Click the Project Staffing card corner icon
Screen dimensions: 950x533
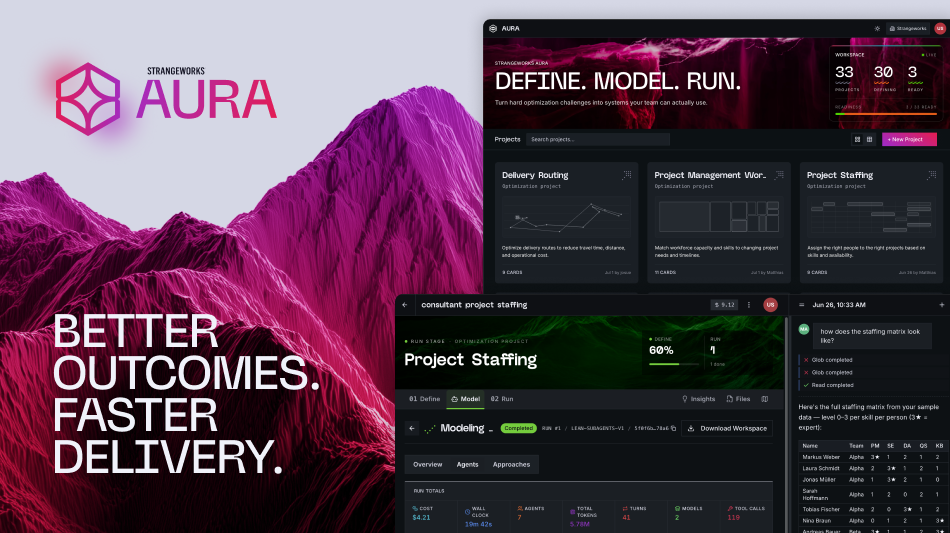[x=931, y=175]
